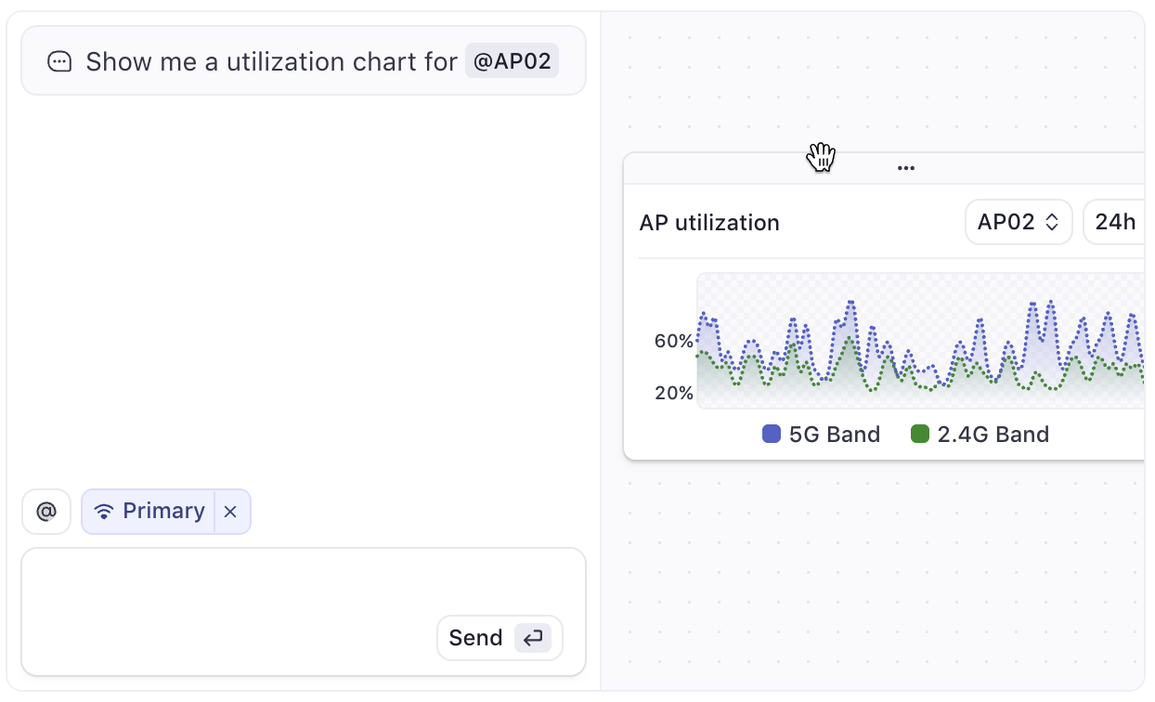Select the Primary network chip label
Screen dimensions: 1155x702
[x=164, y=510]
